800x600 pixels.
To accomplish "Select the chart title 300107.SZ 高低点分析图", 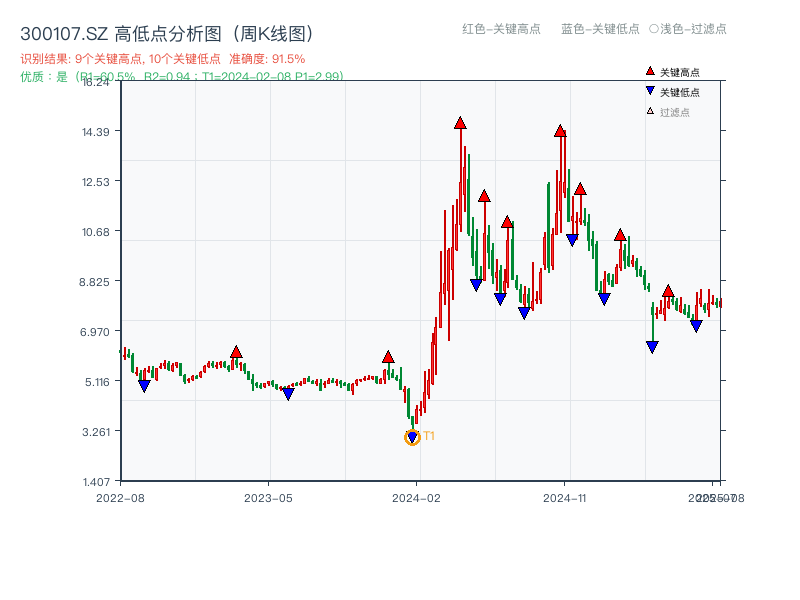I will tap(165, 31).
